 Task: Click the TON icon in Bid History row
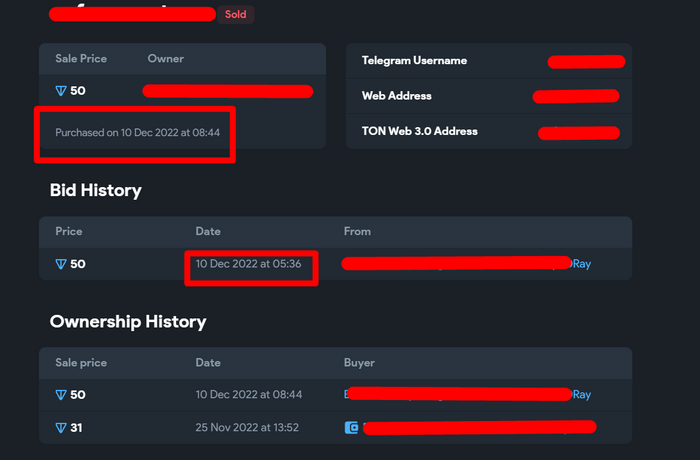[x=61, y=264]
